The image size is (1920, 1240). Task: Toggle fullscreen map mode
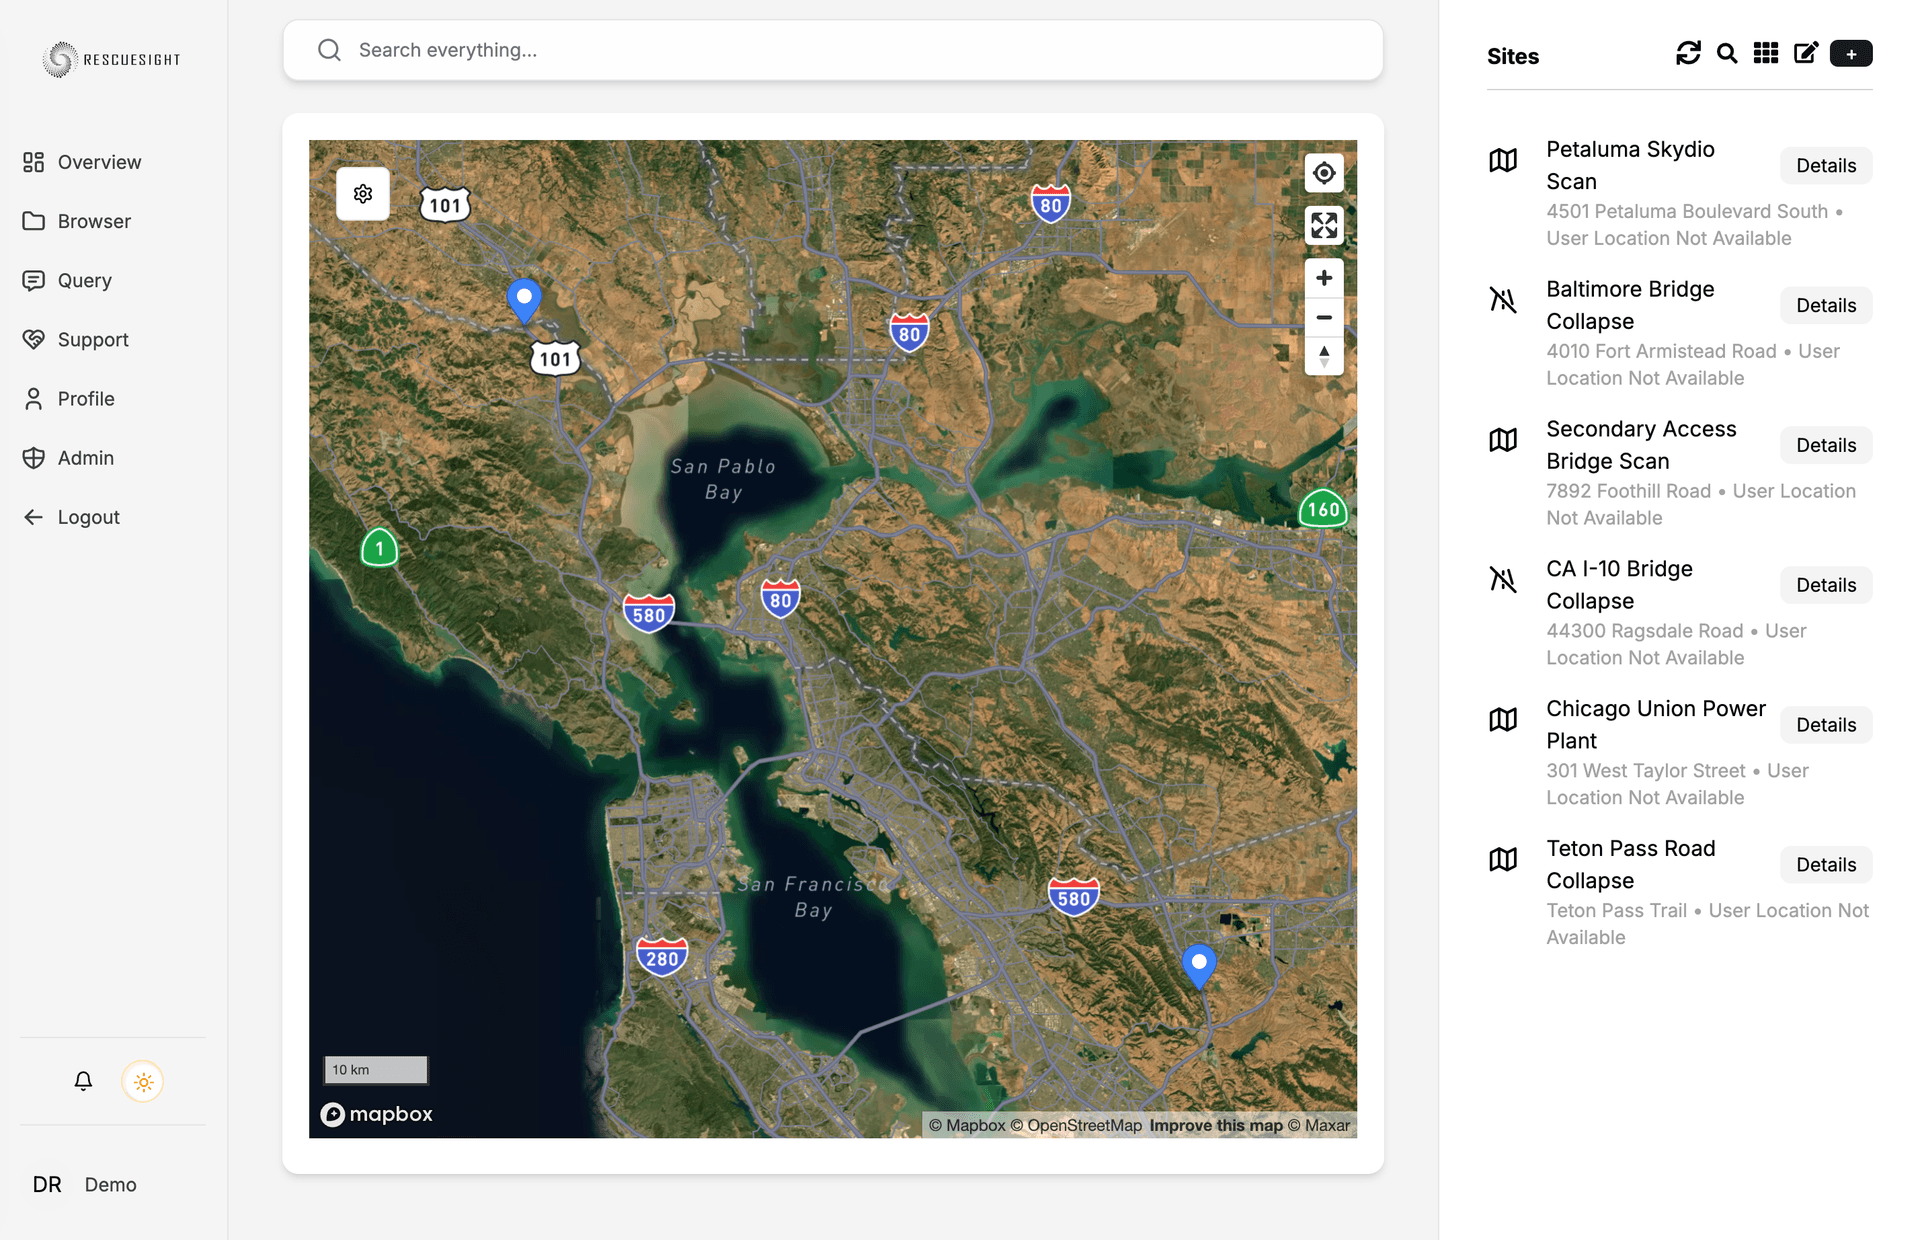[x=1323, y=225]
